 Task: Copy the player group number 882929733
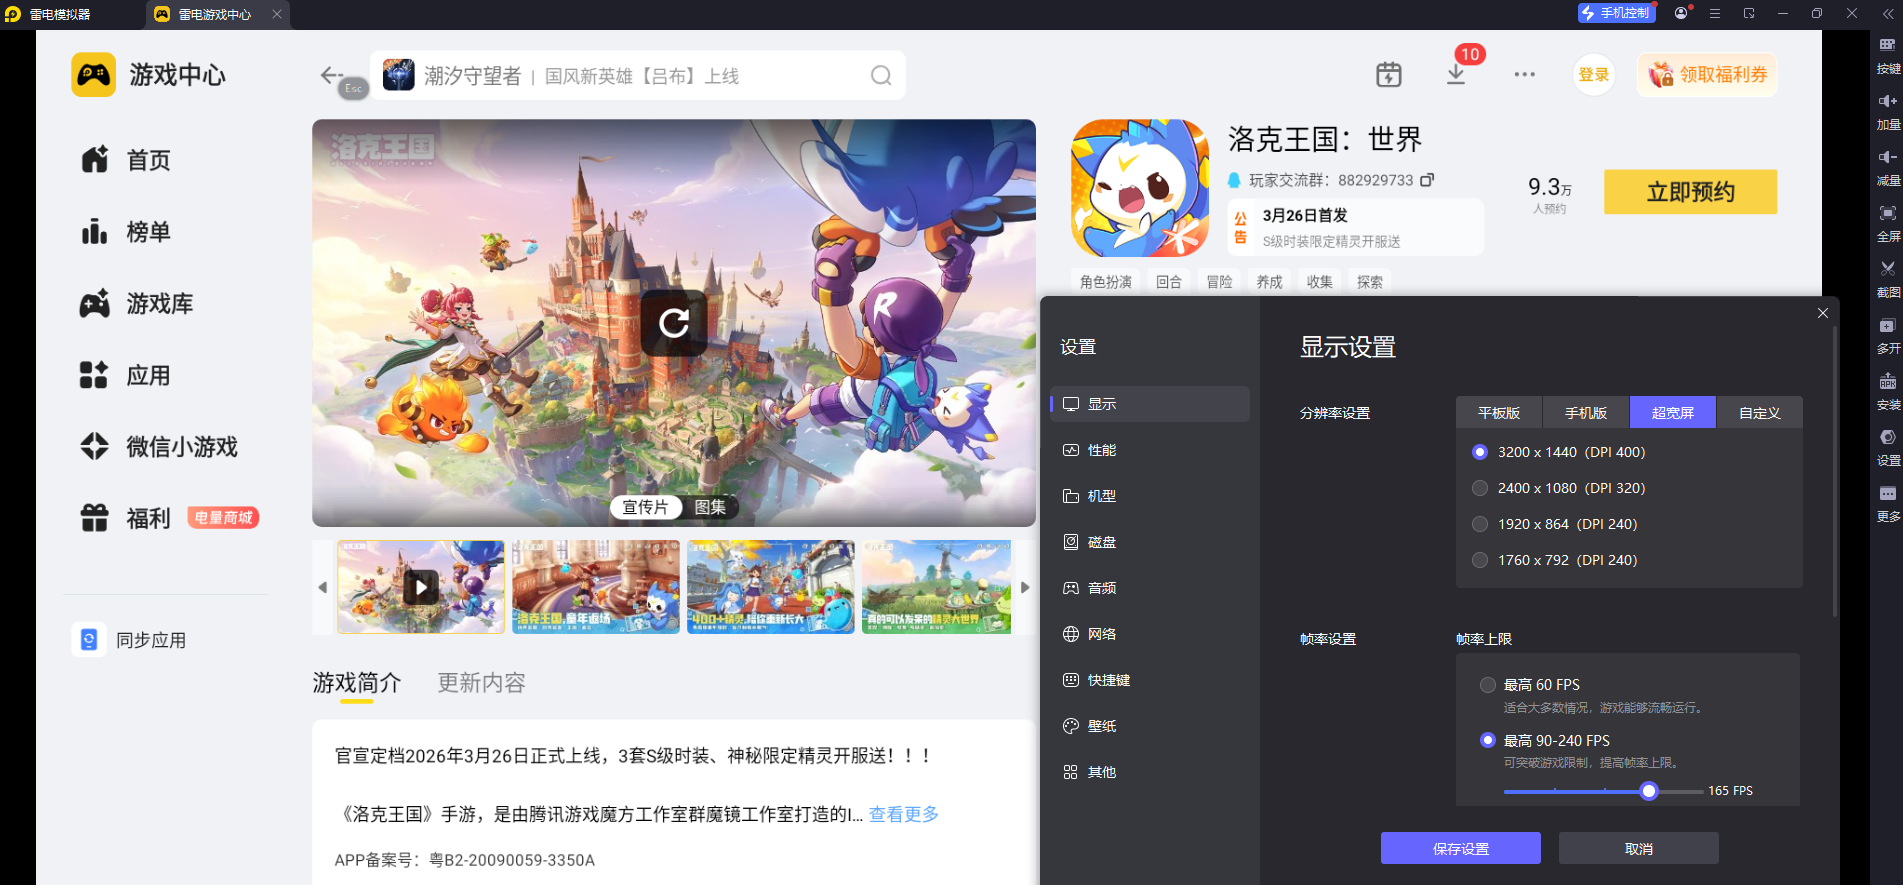coord(1427,180)
